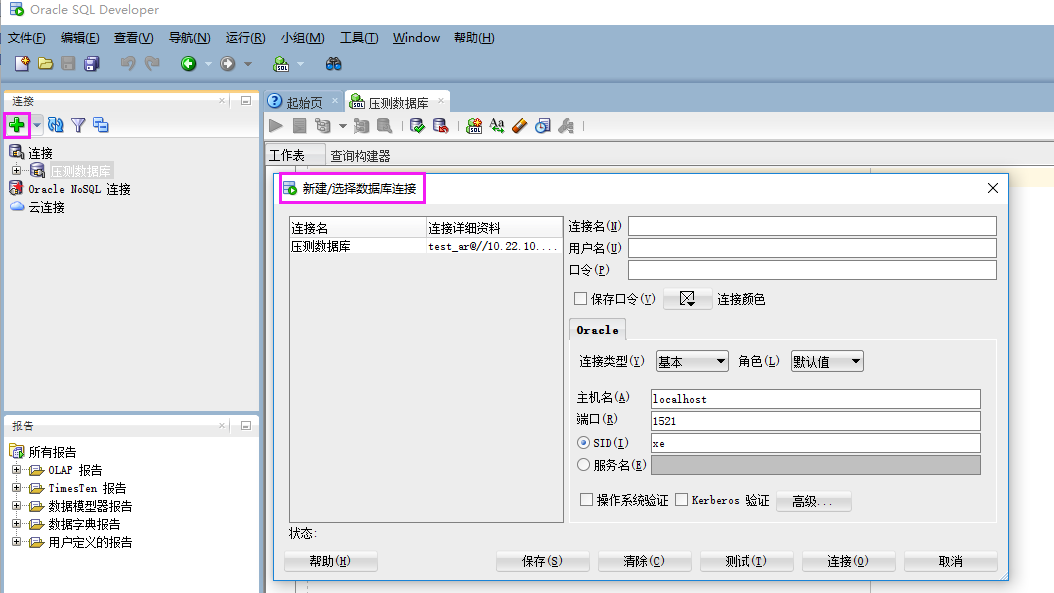The width and height of the screenshot is (1054, 593).
Task: Click the Unshared SQL Worksheet icon
Action: coord(474,126)
